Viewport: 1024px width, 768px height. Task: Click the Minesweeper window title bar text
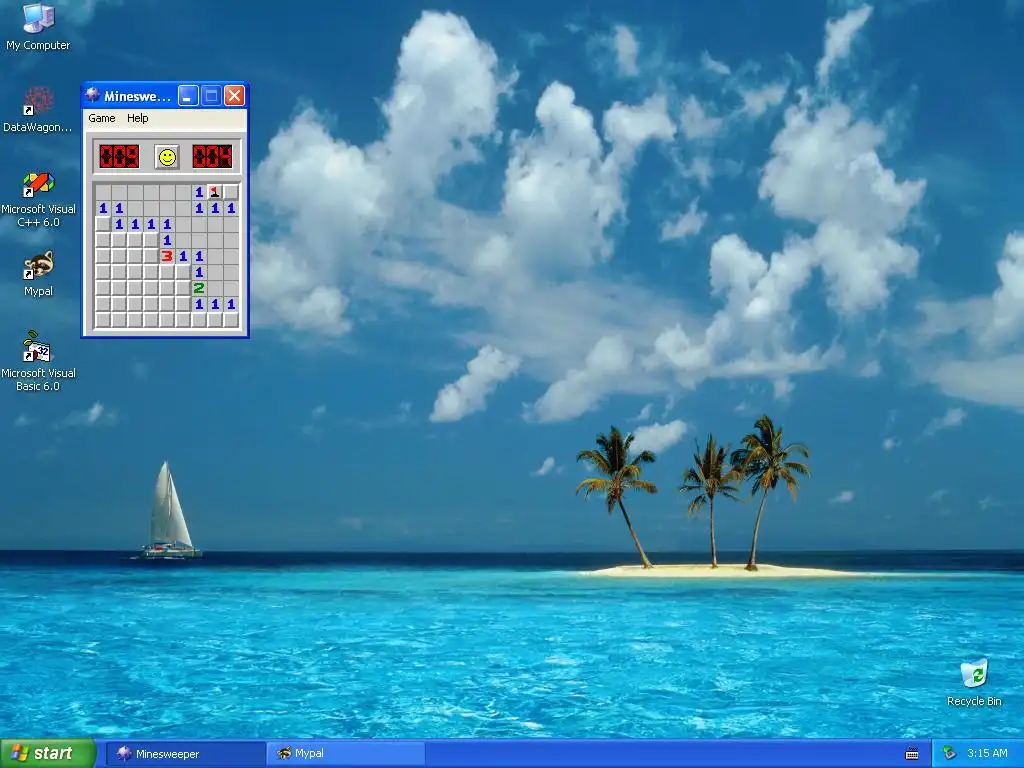(137, 96)
